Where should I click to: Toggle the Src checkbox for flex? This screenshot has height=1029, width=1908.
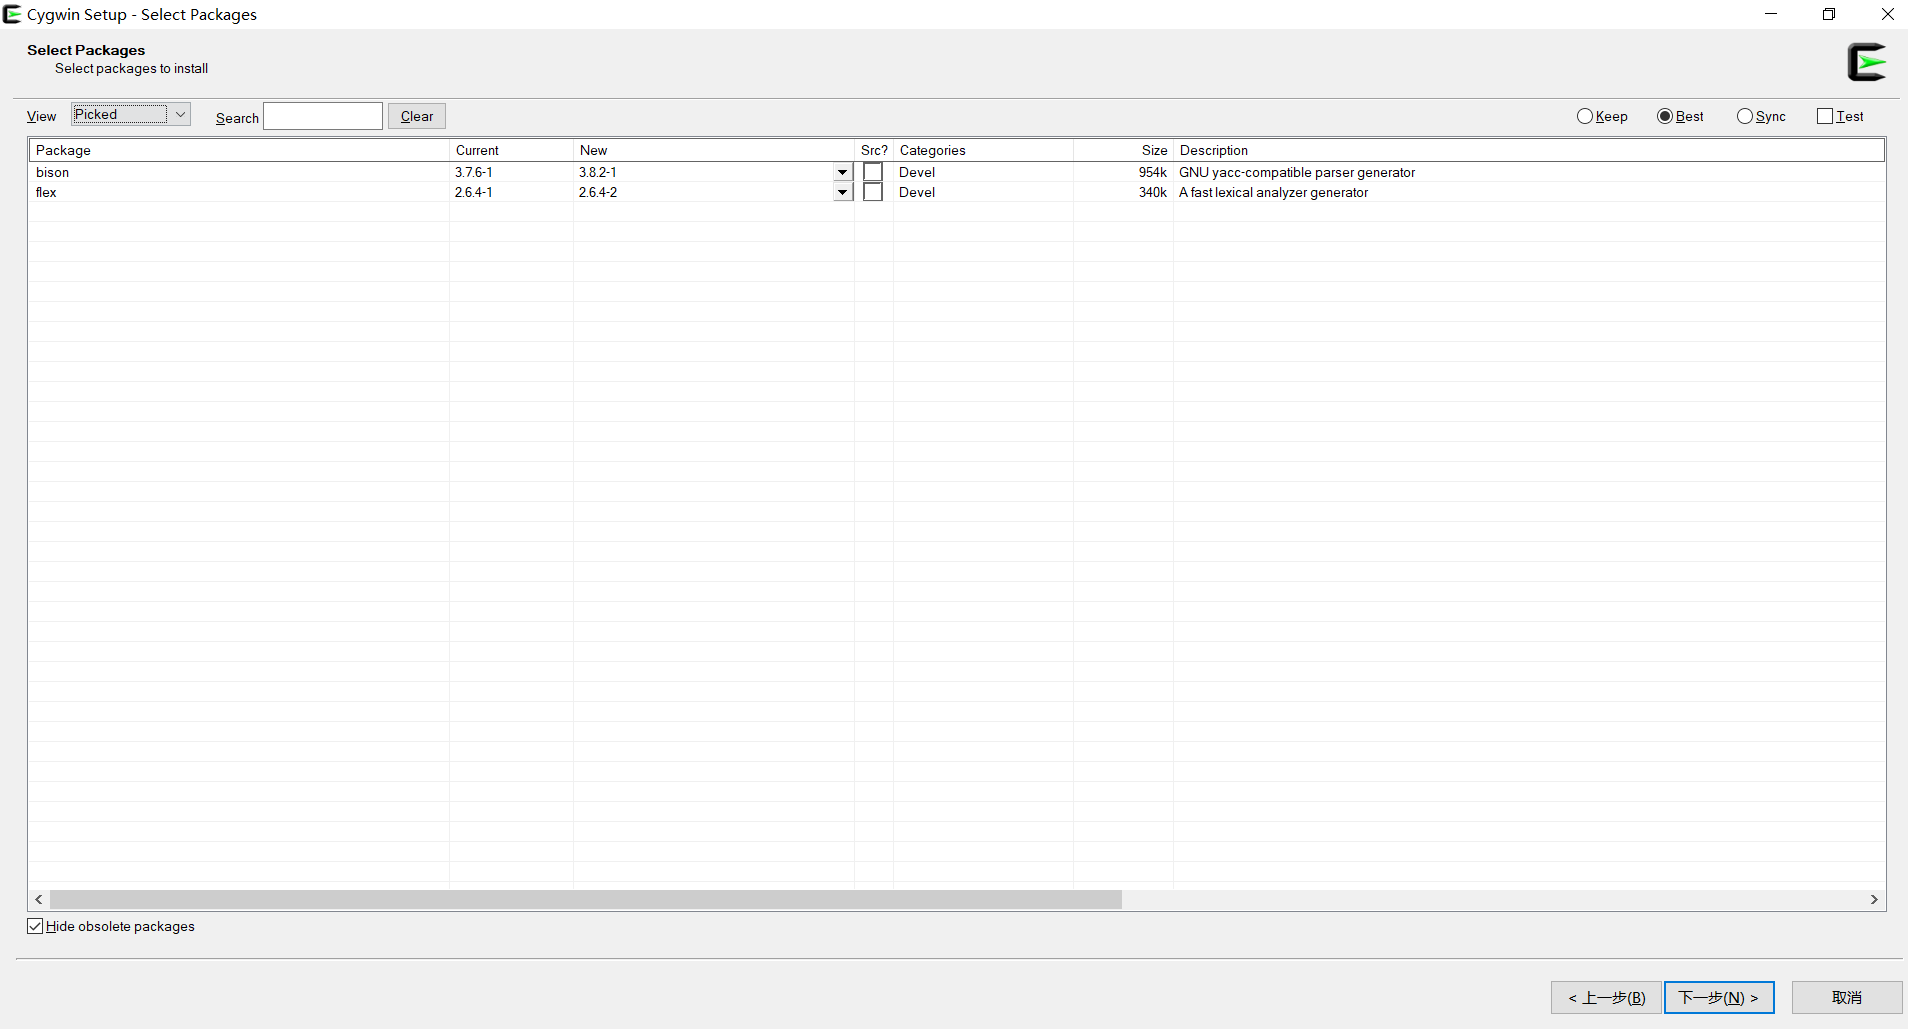(x=873, y=192)
